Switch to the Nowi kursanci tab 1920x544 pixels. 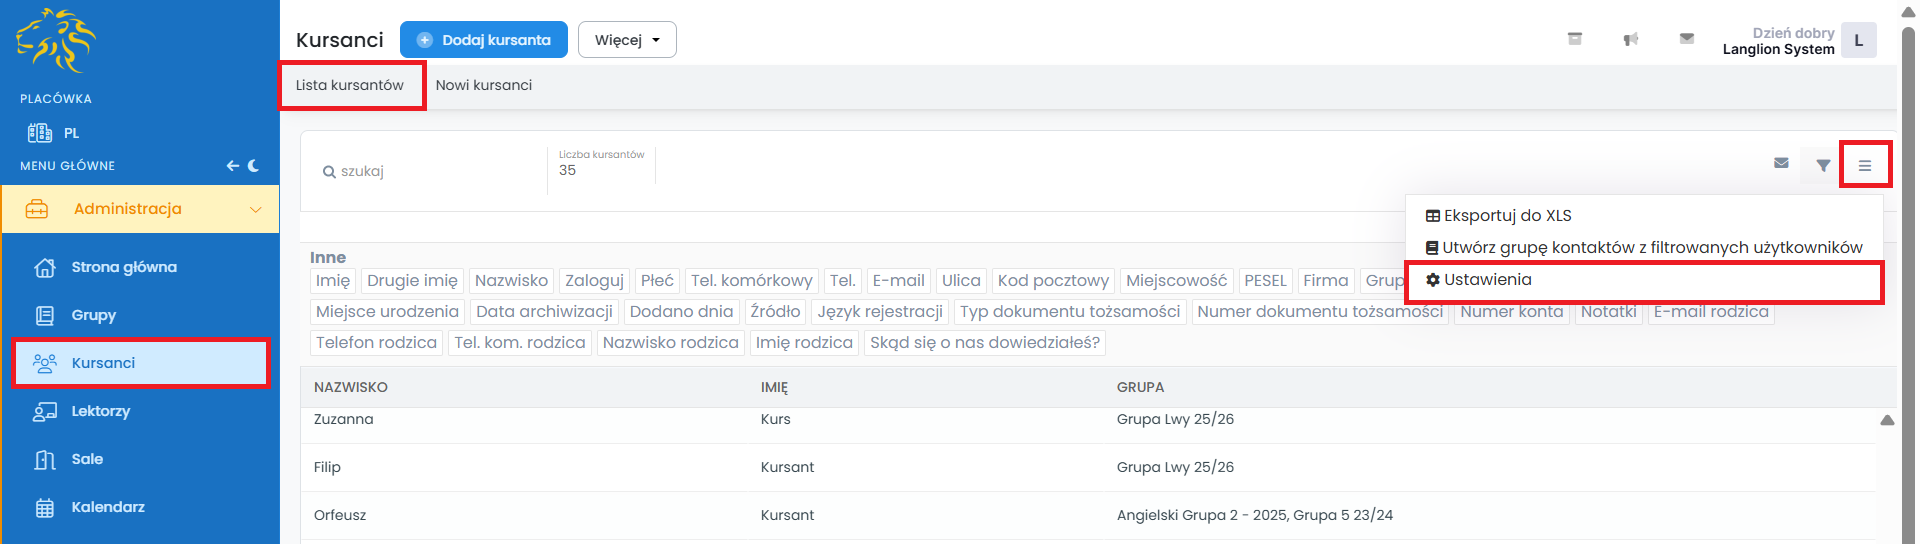[483, 85]
